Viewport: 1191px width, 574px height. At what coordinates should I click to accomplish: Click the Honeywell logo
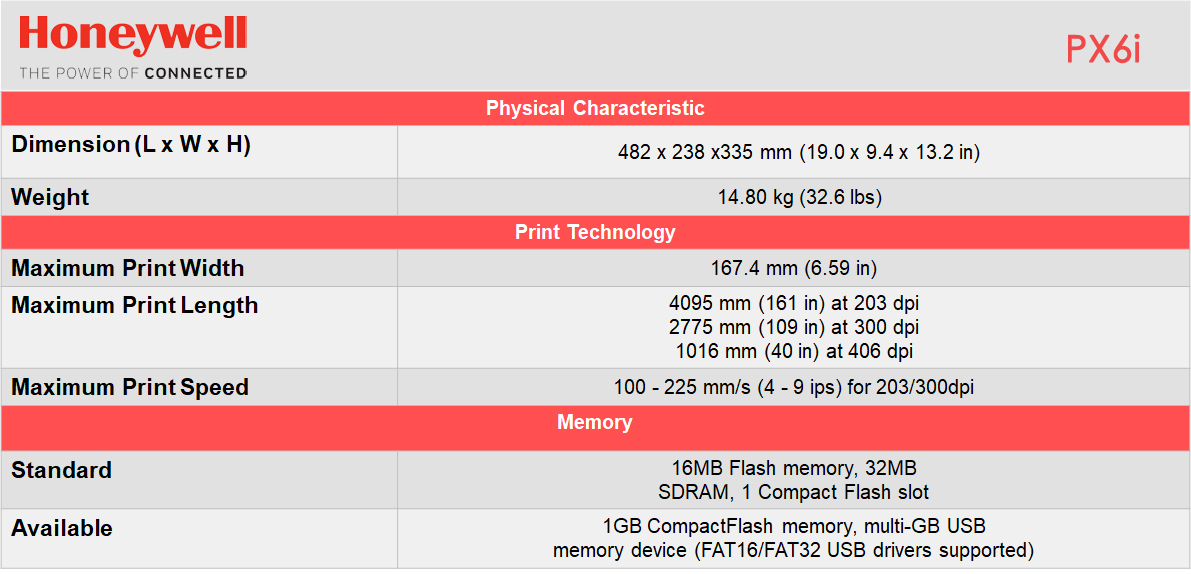pos(133,37)
